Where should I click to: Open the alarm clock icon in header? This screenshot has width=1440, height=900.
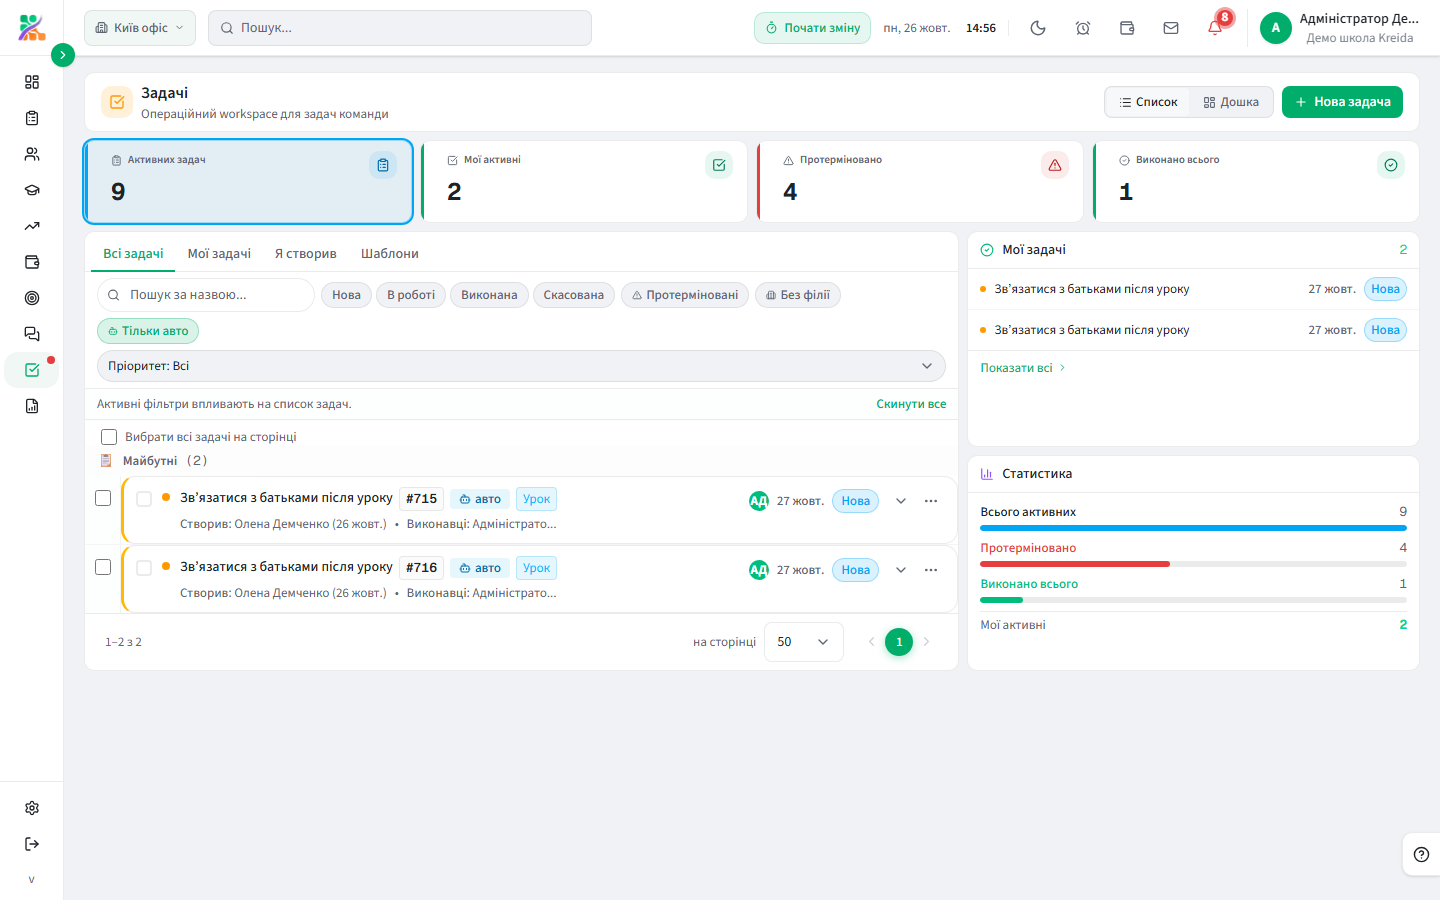[1083, 28]
